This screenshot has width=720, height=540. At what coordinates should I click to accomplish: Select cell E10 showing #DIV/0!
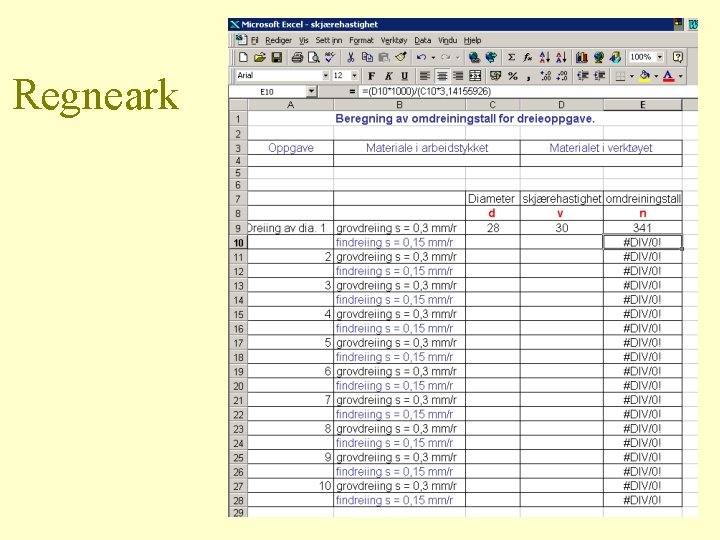click(x=642, y=242)
